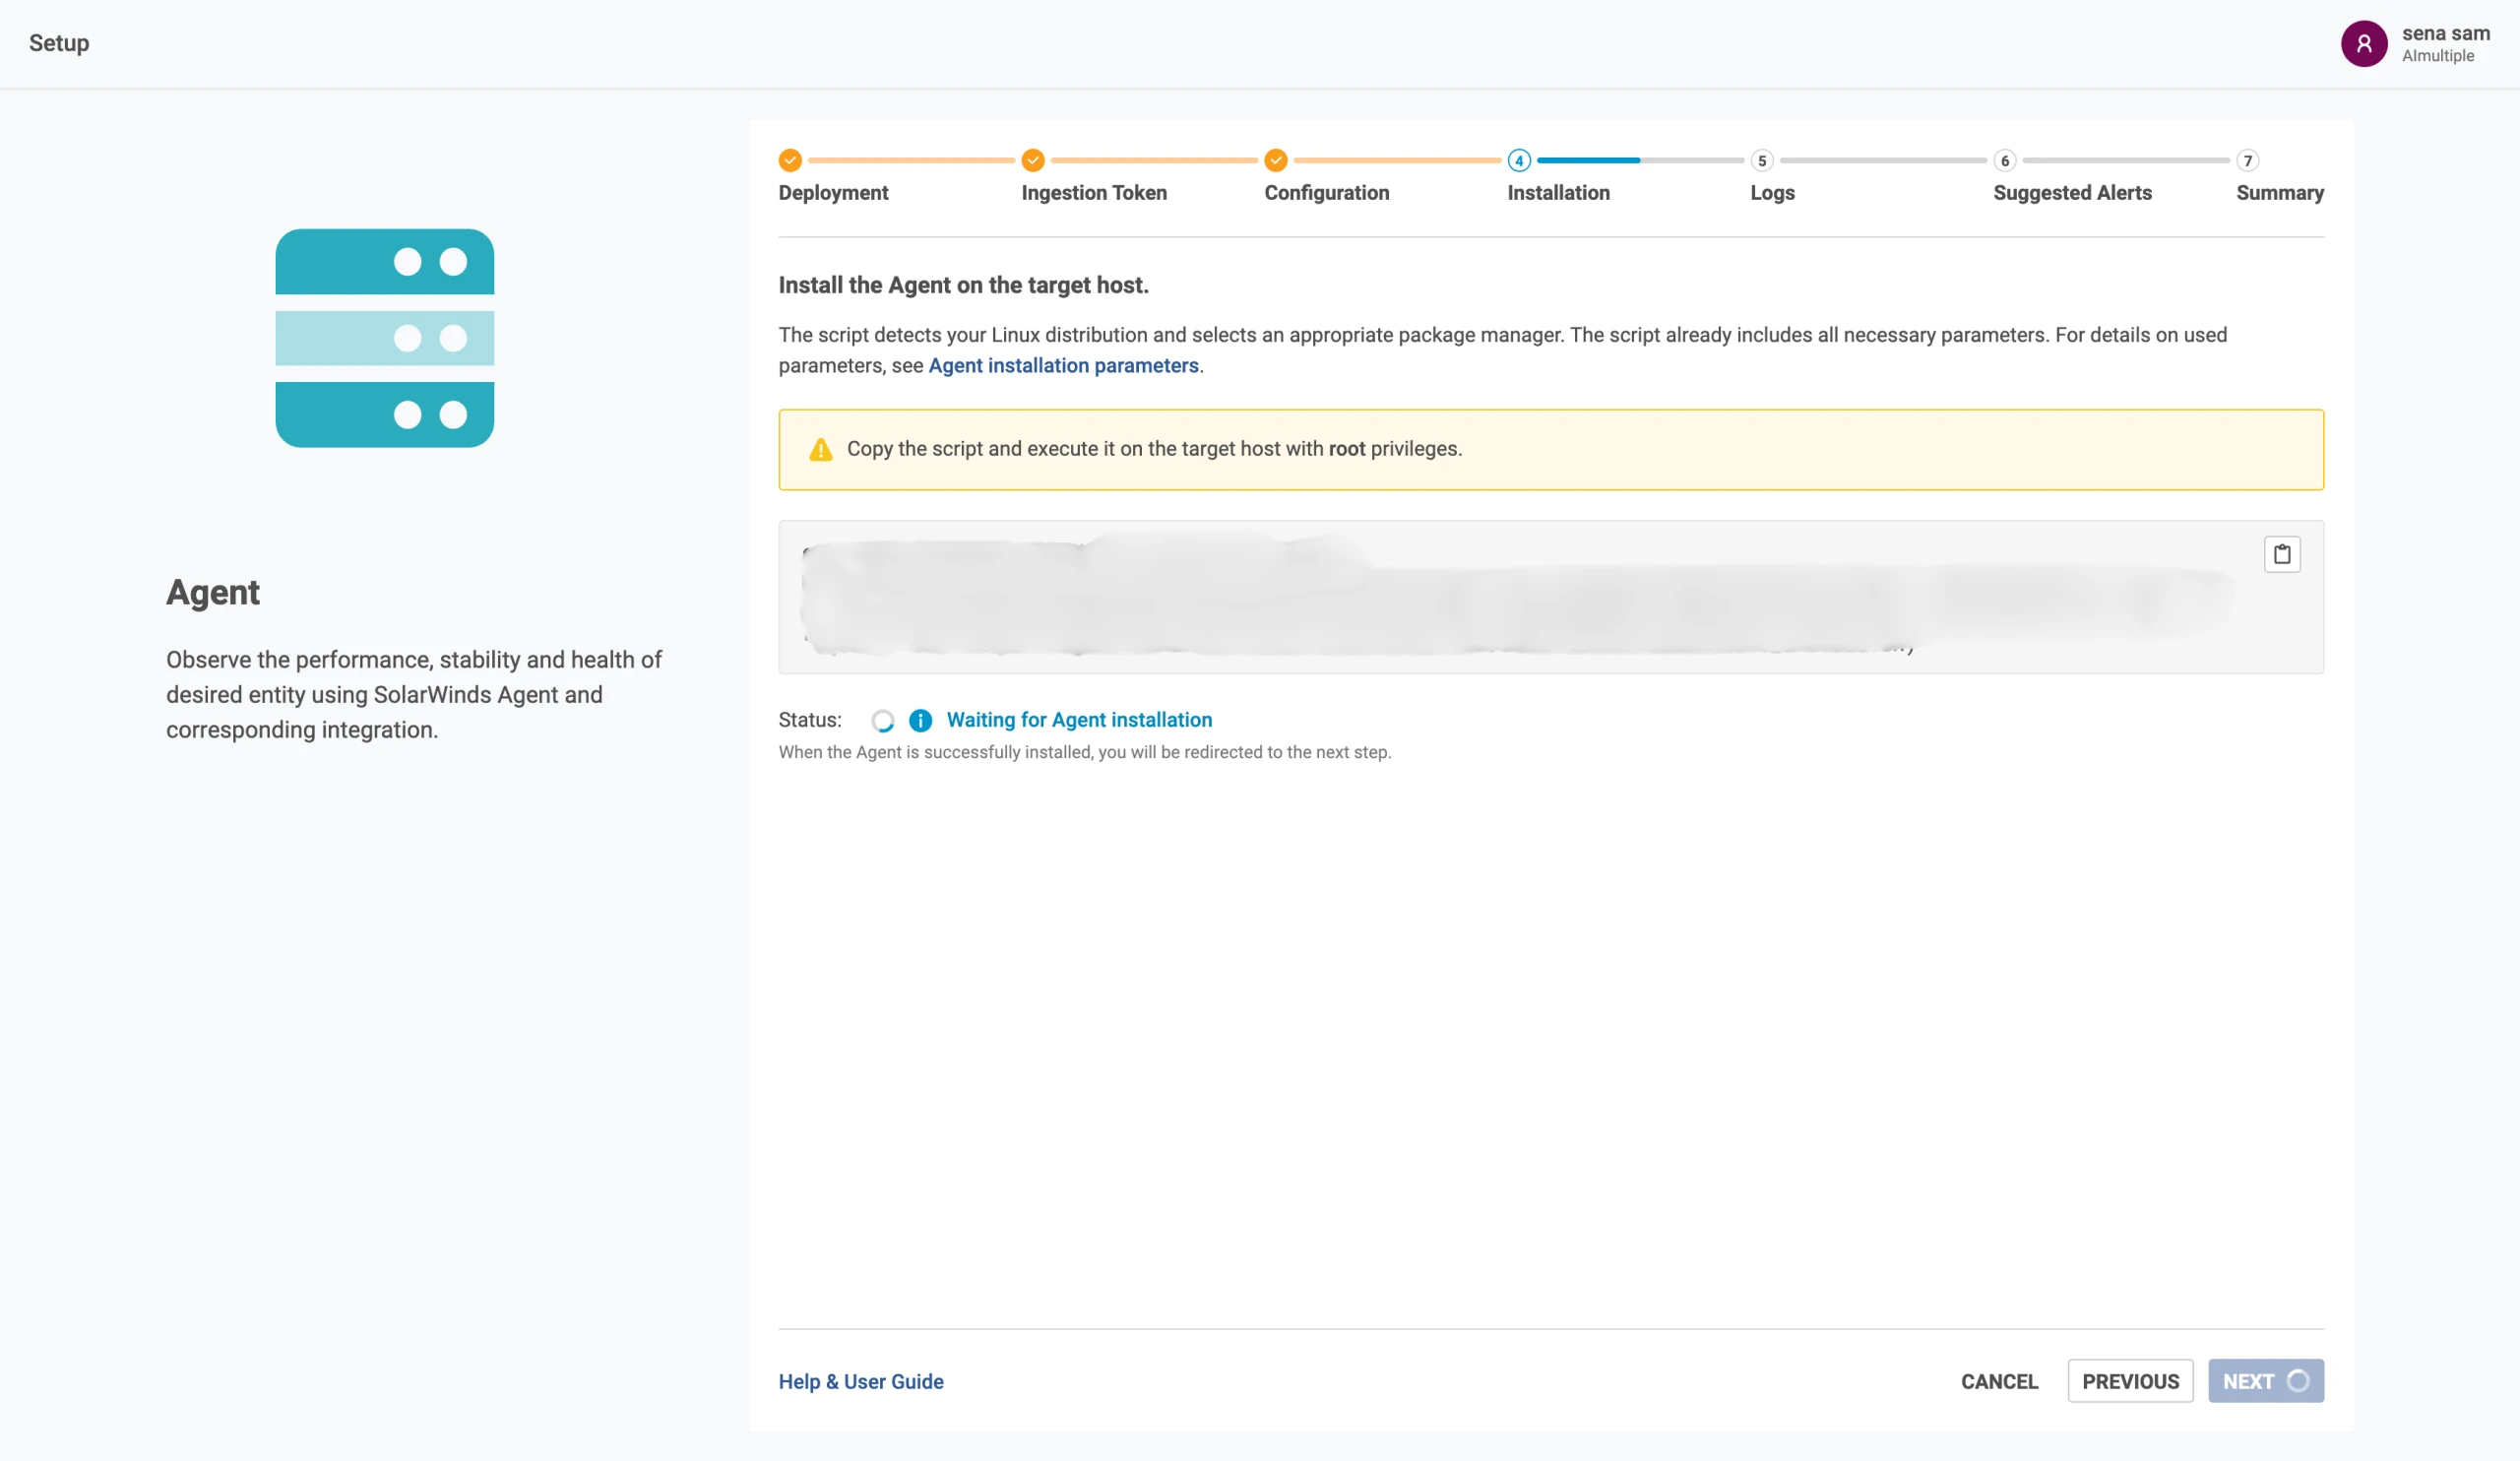Click the AImultiple organization label
Image resolution: width=2520 pixels, height=1461 pixels.
2438,56
